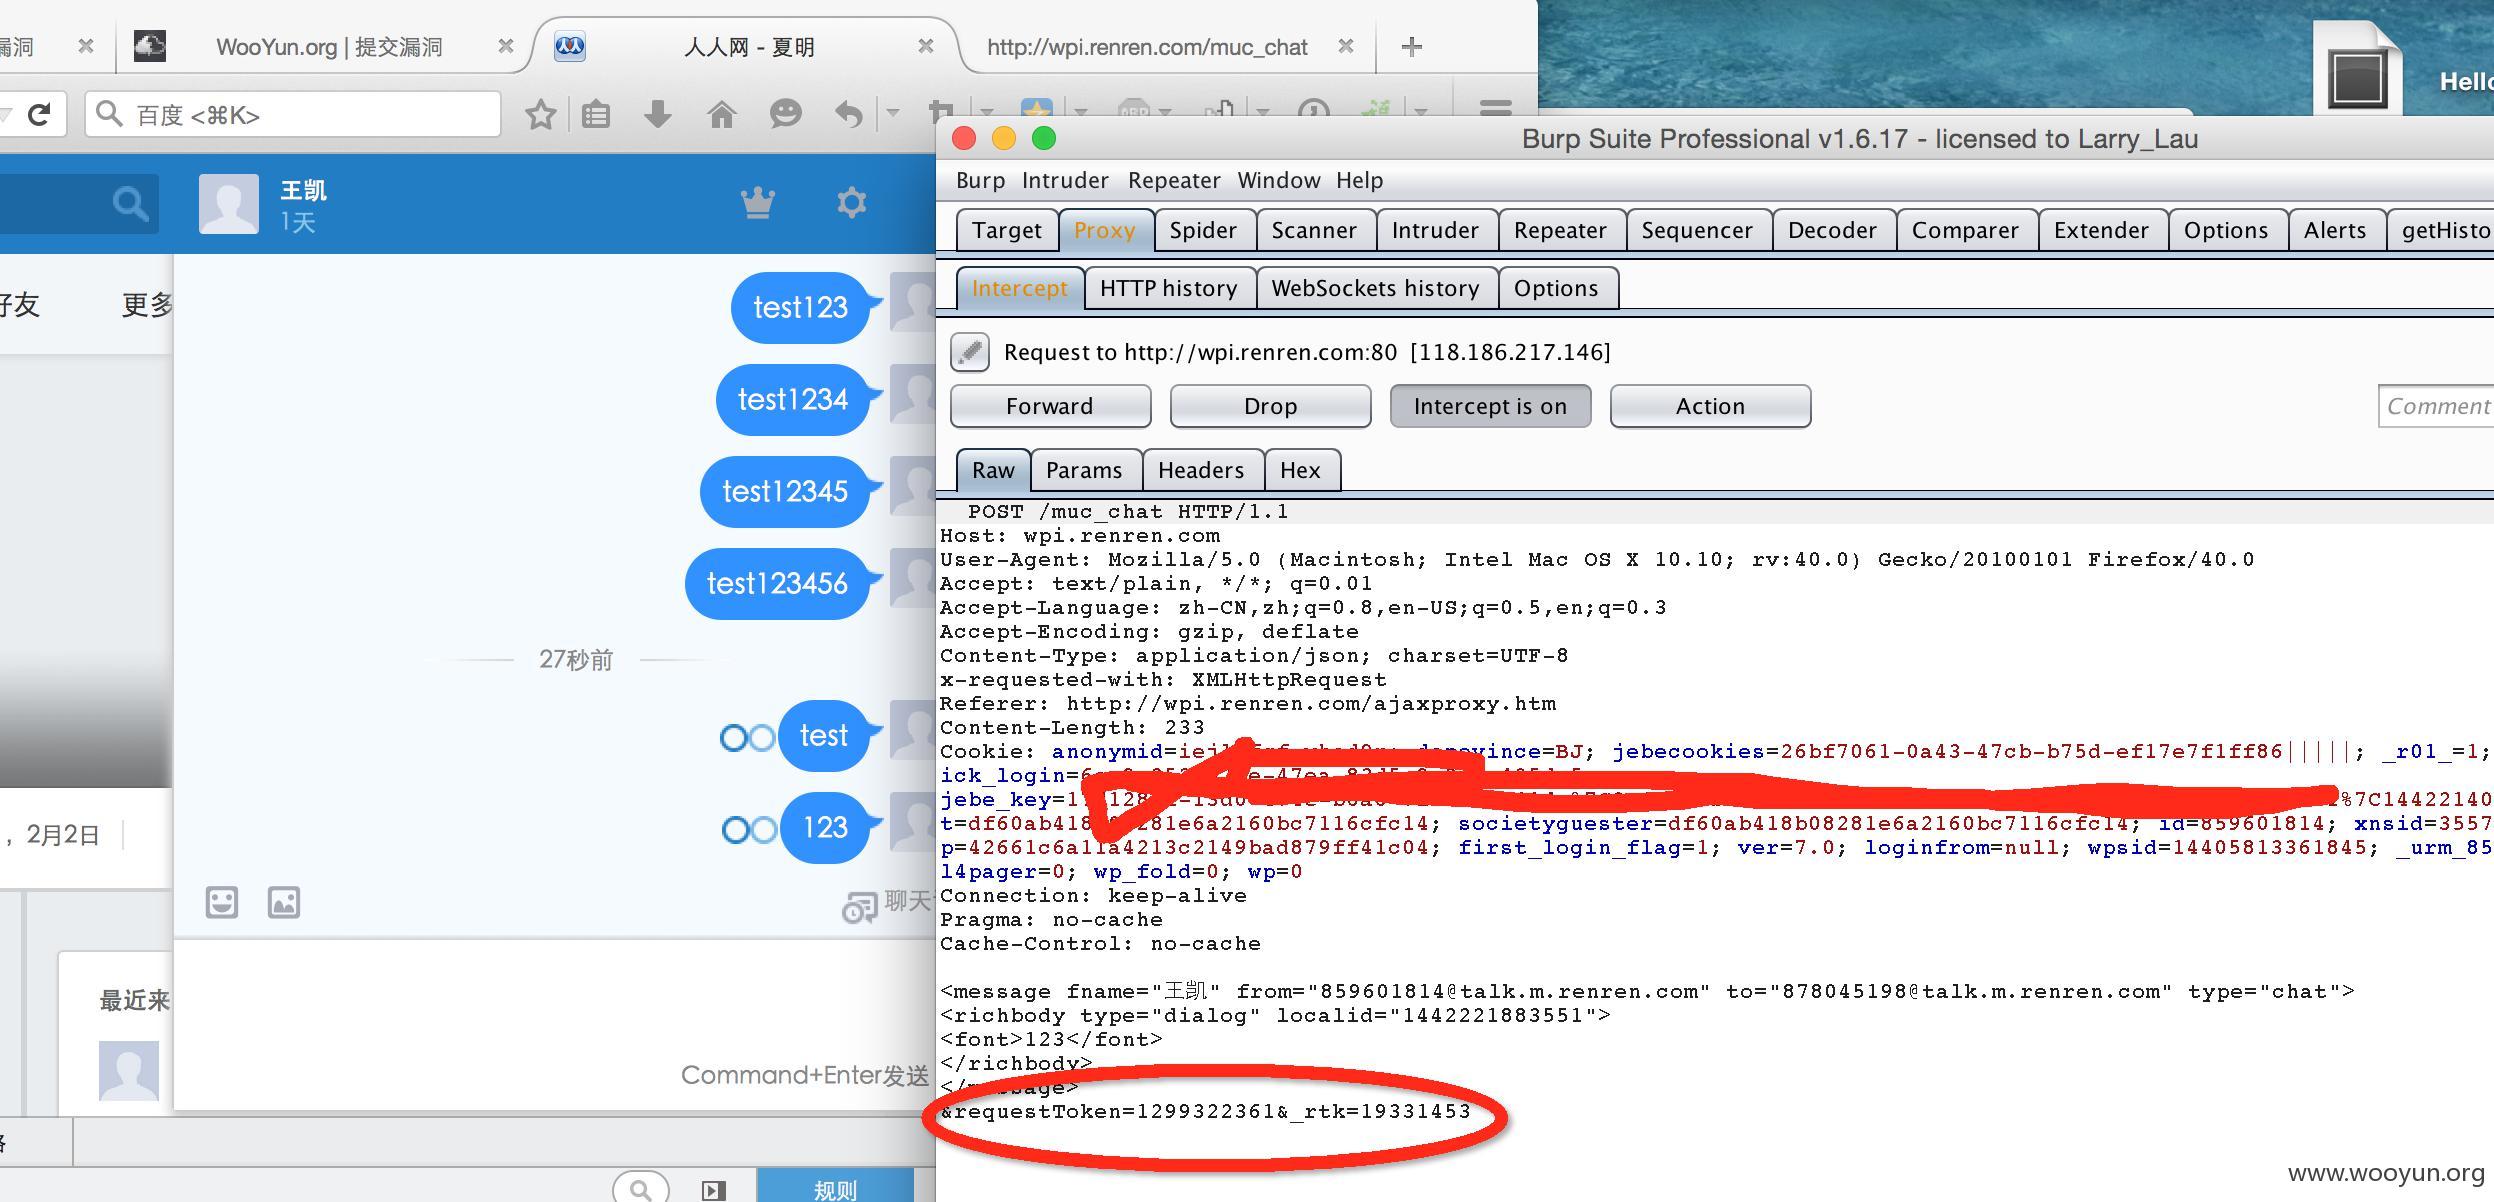Switch to Alerts tab

point(2335,230)
